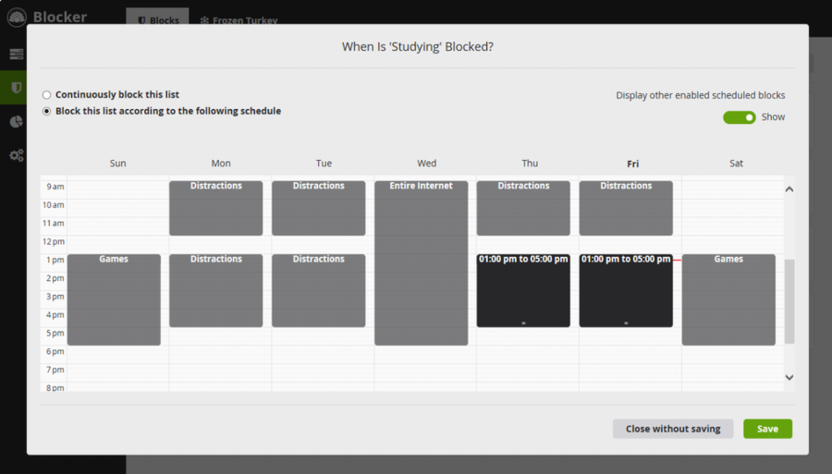Click the Mon column header

221,163
